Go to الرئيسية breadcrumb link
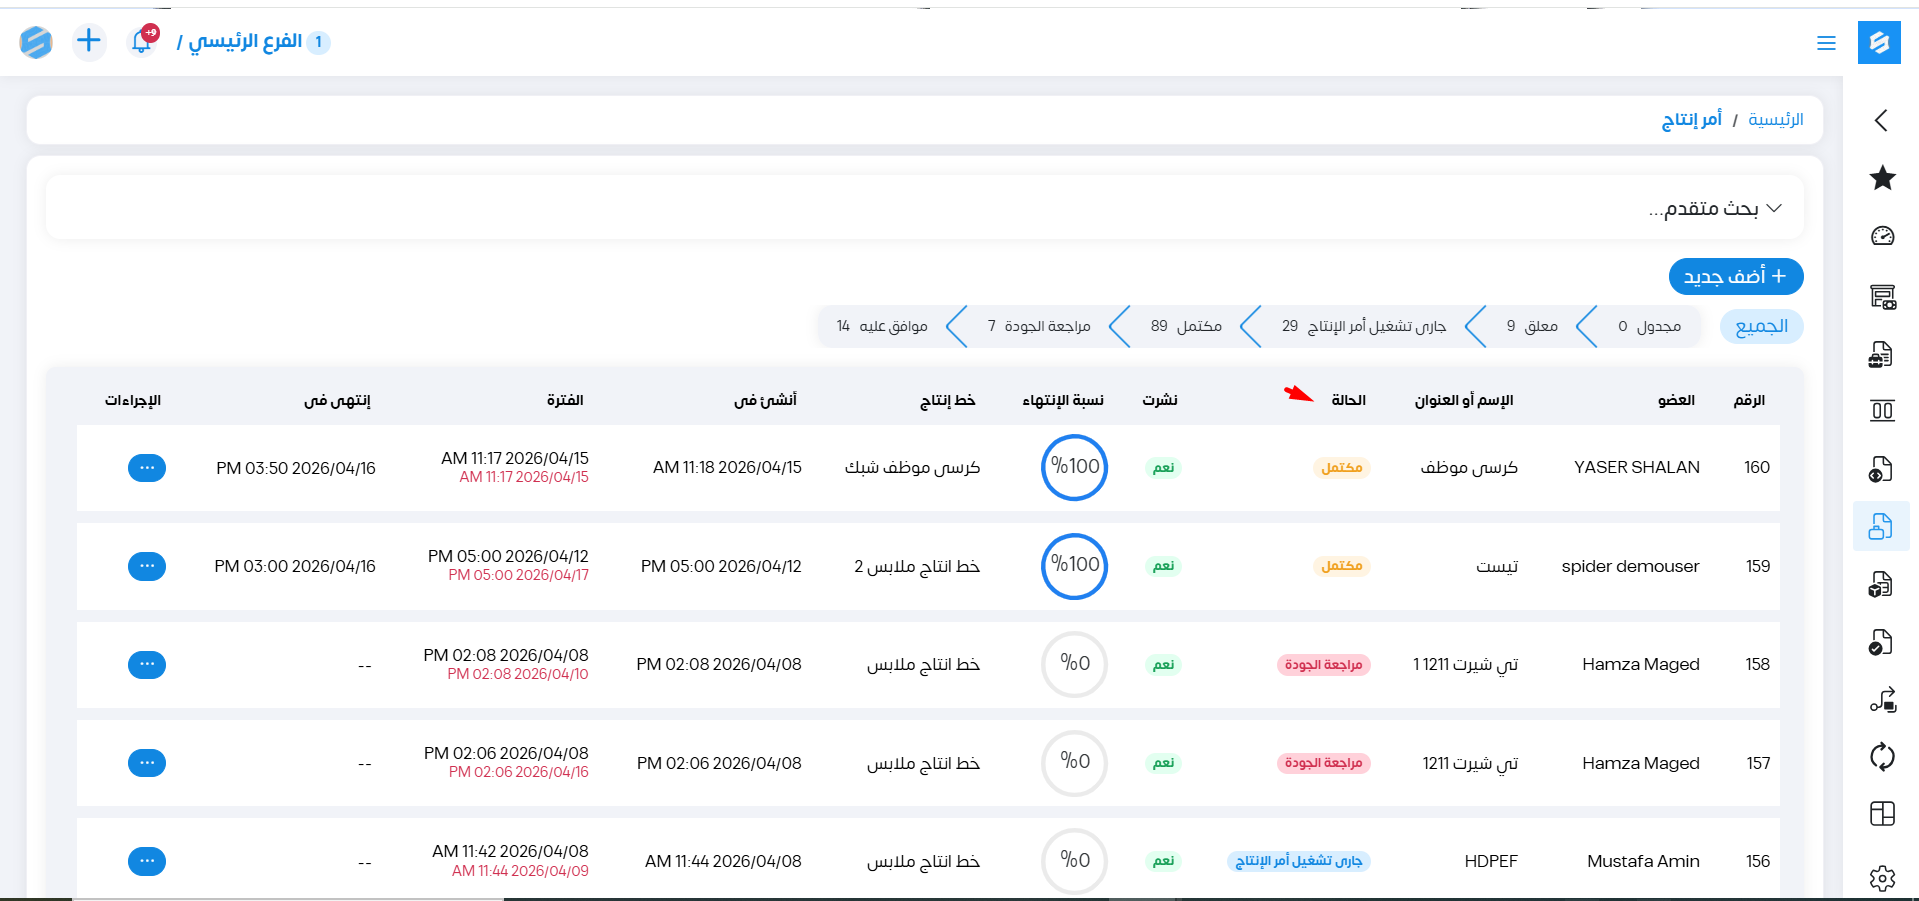Image resolution: width=1919 pixels, height=901 pixels. click(x=1775, y=120)
